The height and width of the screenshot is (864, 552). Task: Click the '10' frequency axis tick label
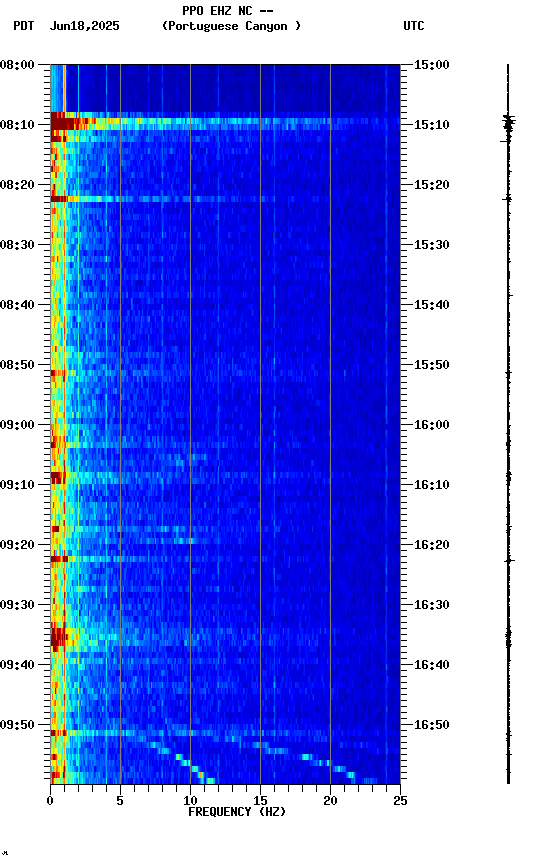click(190, 801)
